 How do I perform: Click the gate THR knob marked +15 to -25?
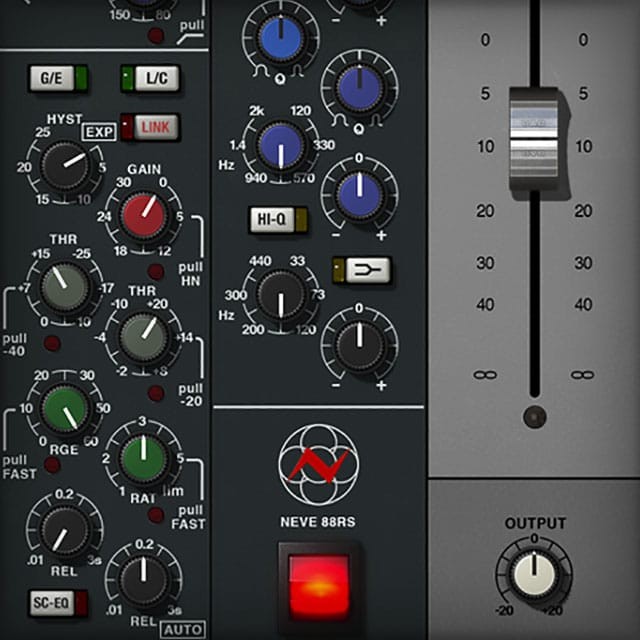[x=63, y=290]
